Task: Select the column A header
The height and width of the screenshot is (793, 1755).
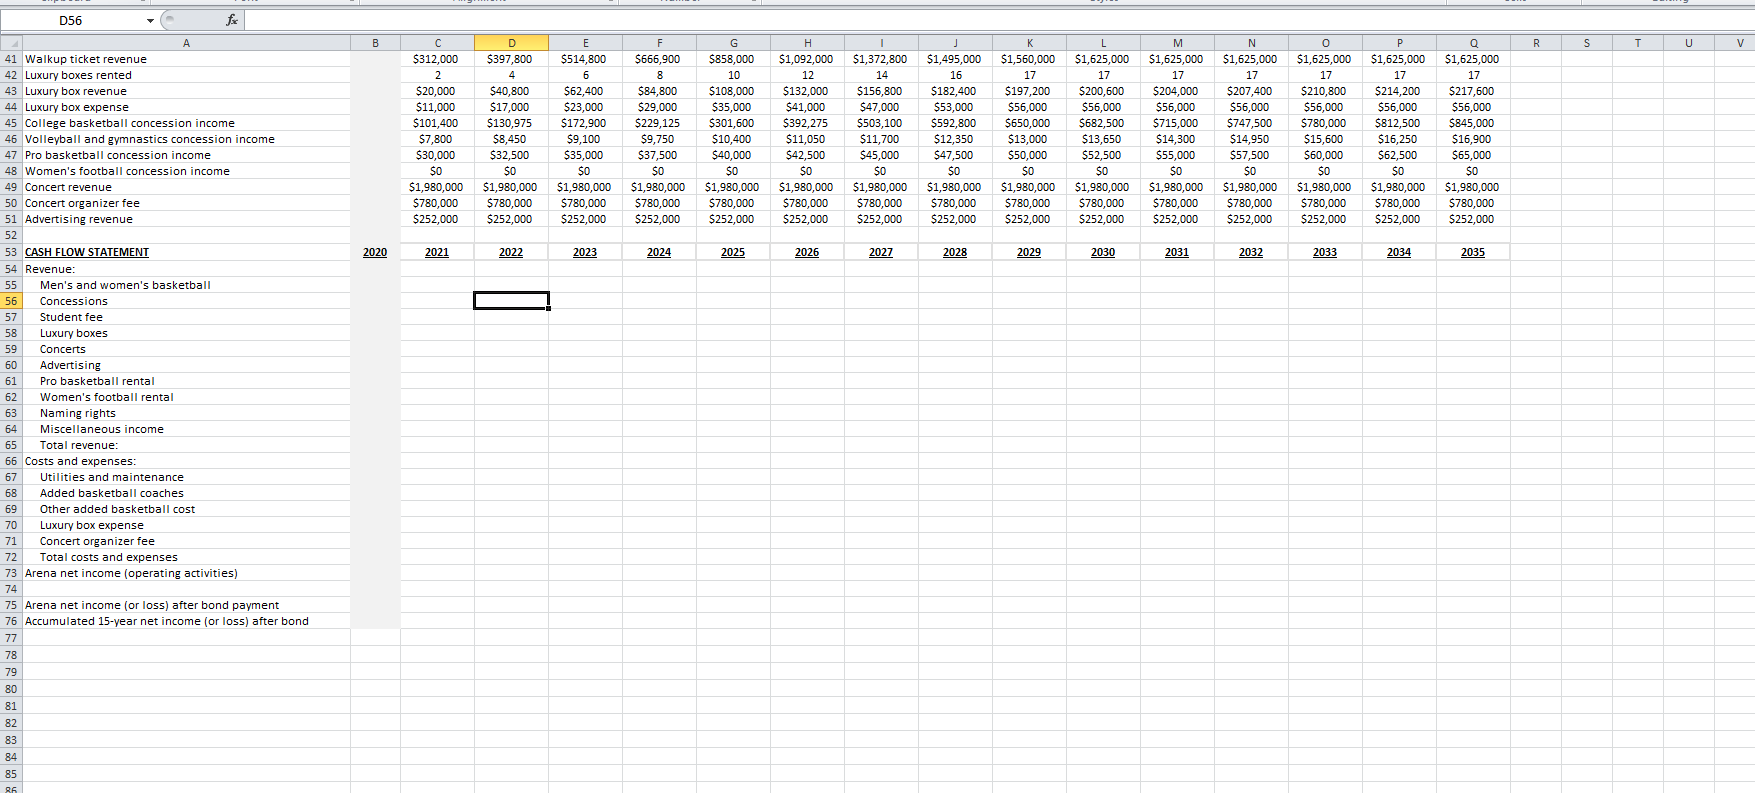Action: pyautogui.click(x=186, y=43)
